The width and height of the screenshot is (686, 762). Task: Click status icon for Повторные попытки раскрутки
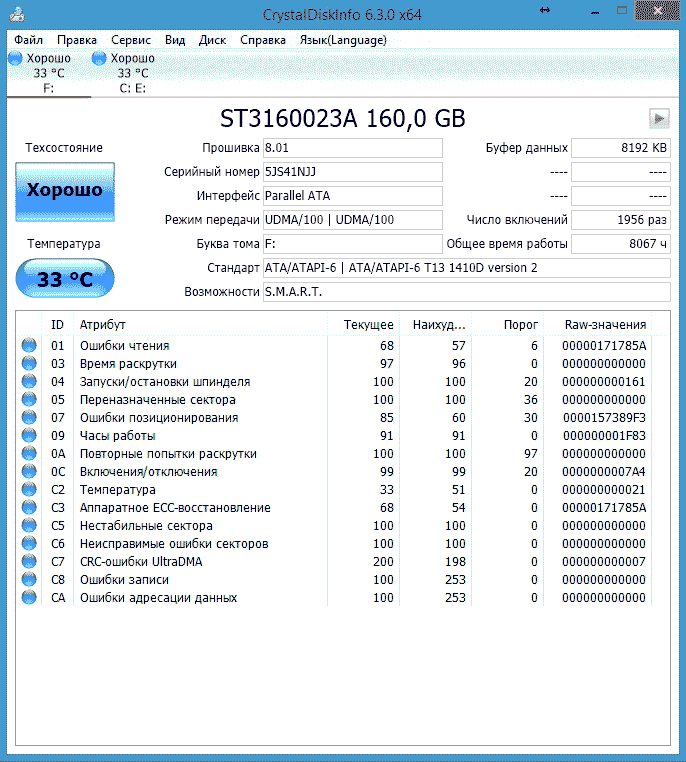click(x=29, y=453)
